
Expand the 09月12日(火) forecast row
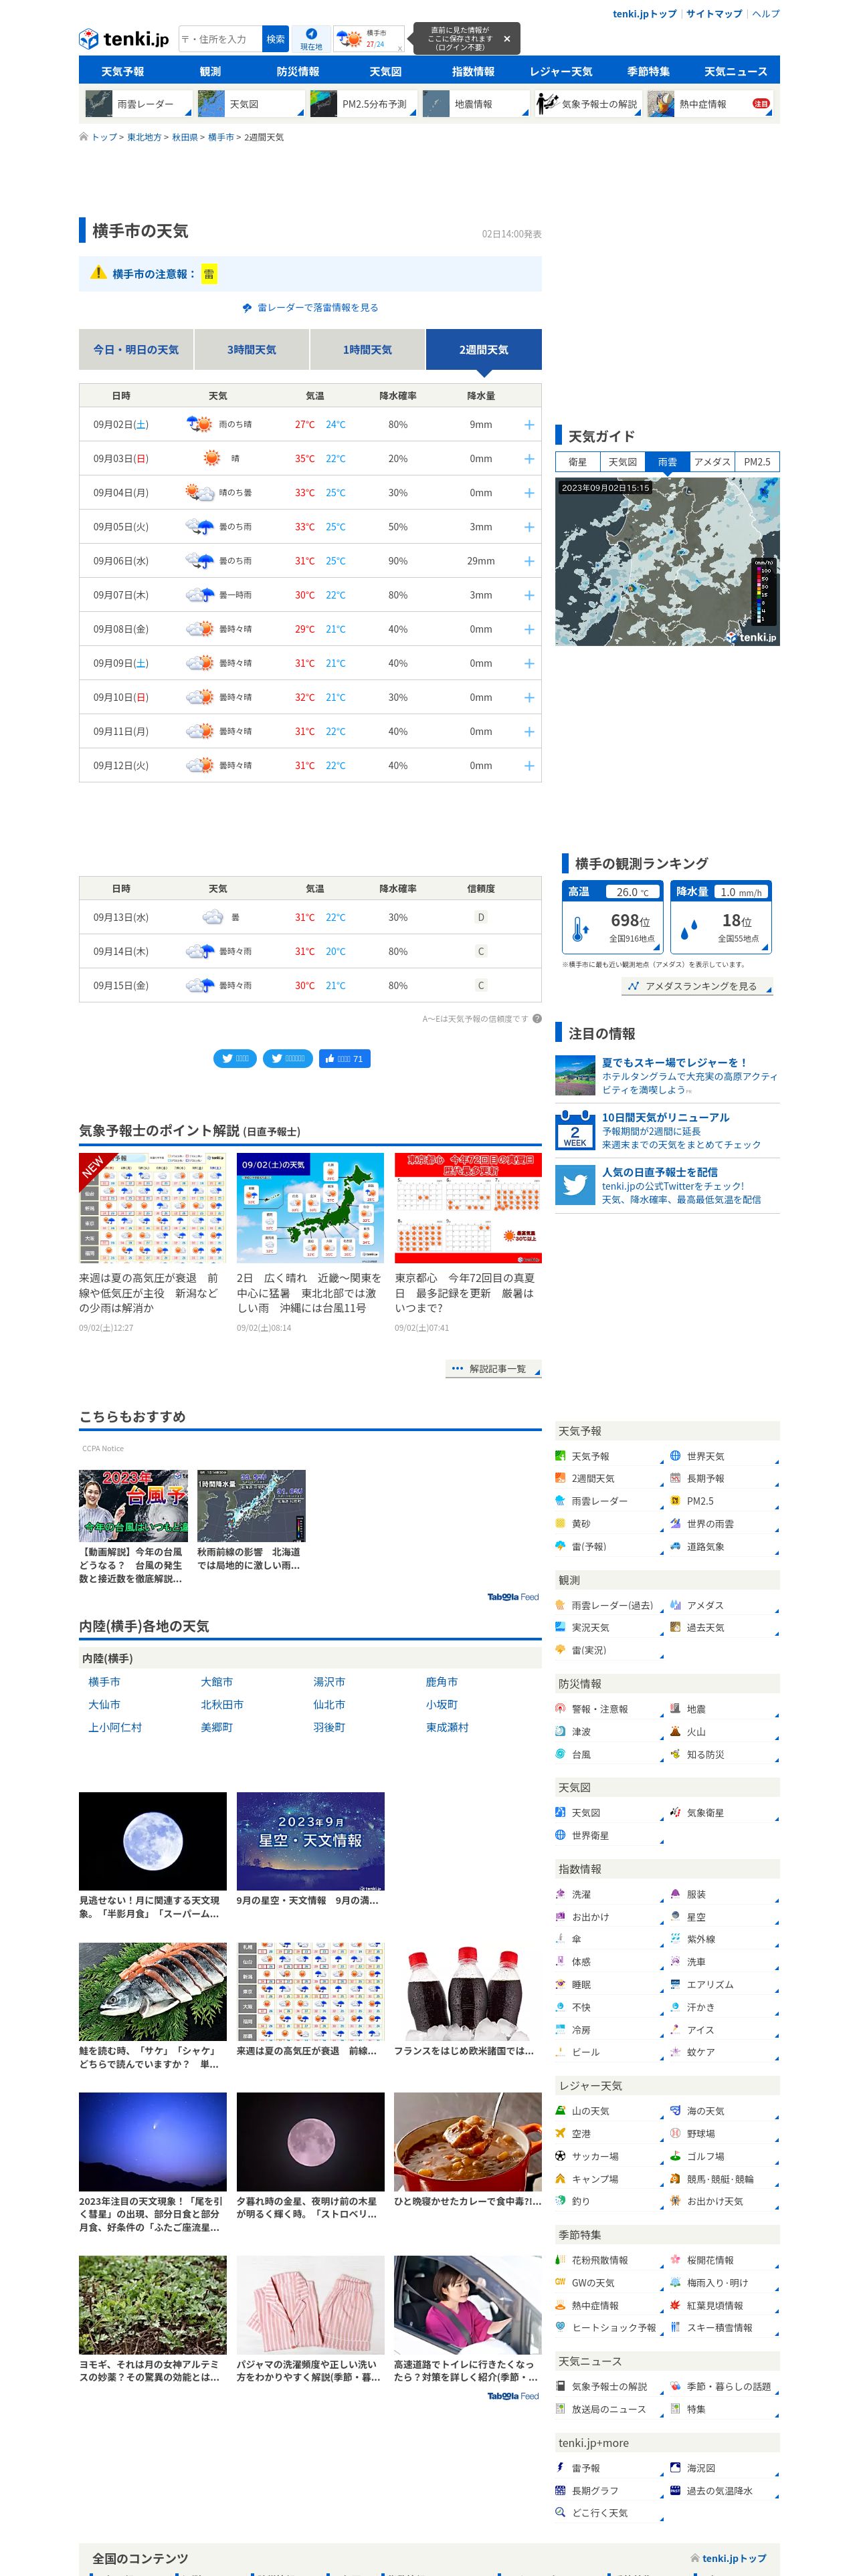pyautogui.click(x=529, y=766)
